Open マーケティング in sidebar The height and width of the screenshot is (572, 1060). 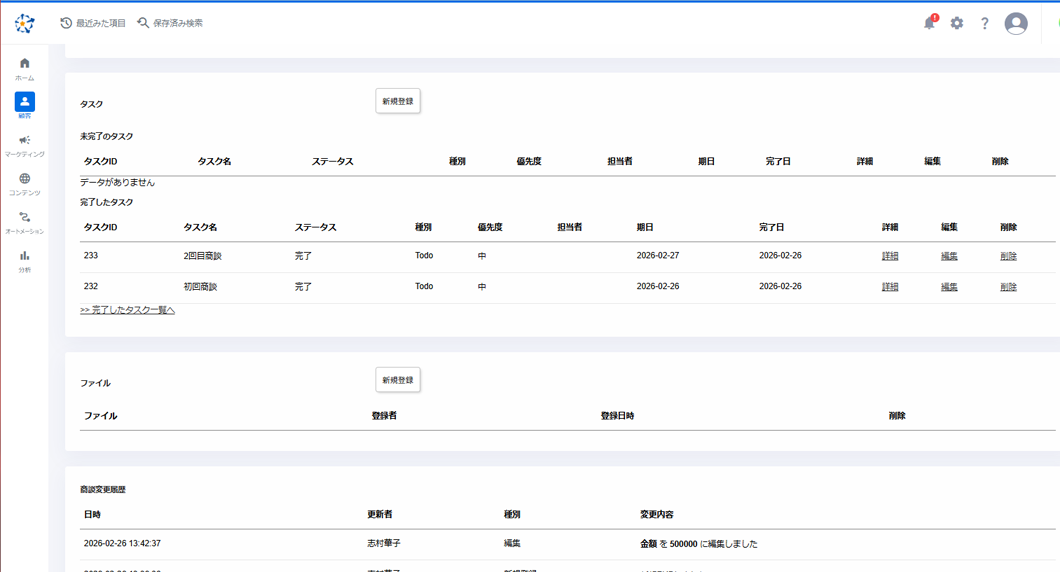(x=24, y=145)
